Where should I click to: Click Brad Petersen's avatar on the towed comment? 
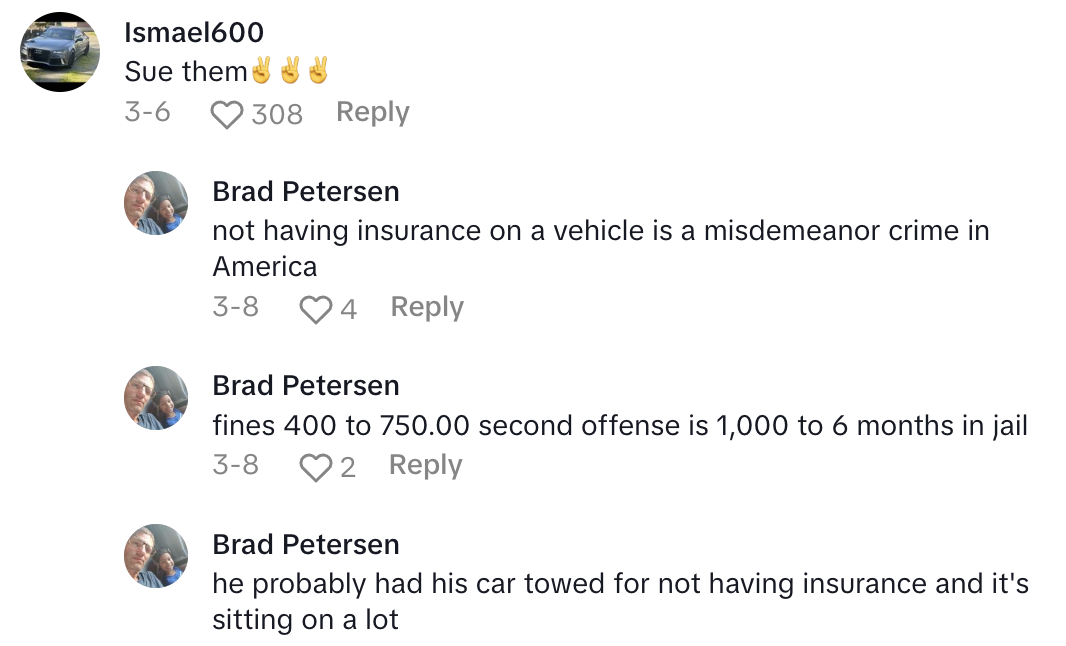click(x=156, y=556)
